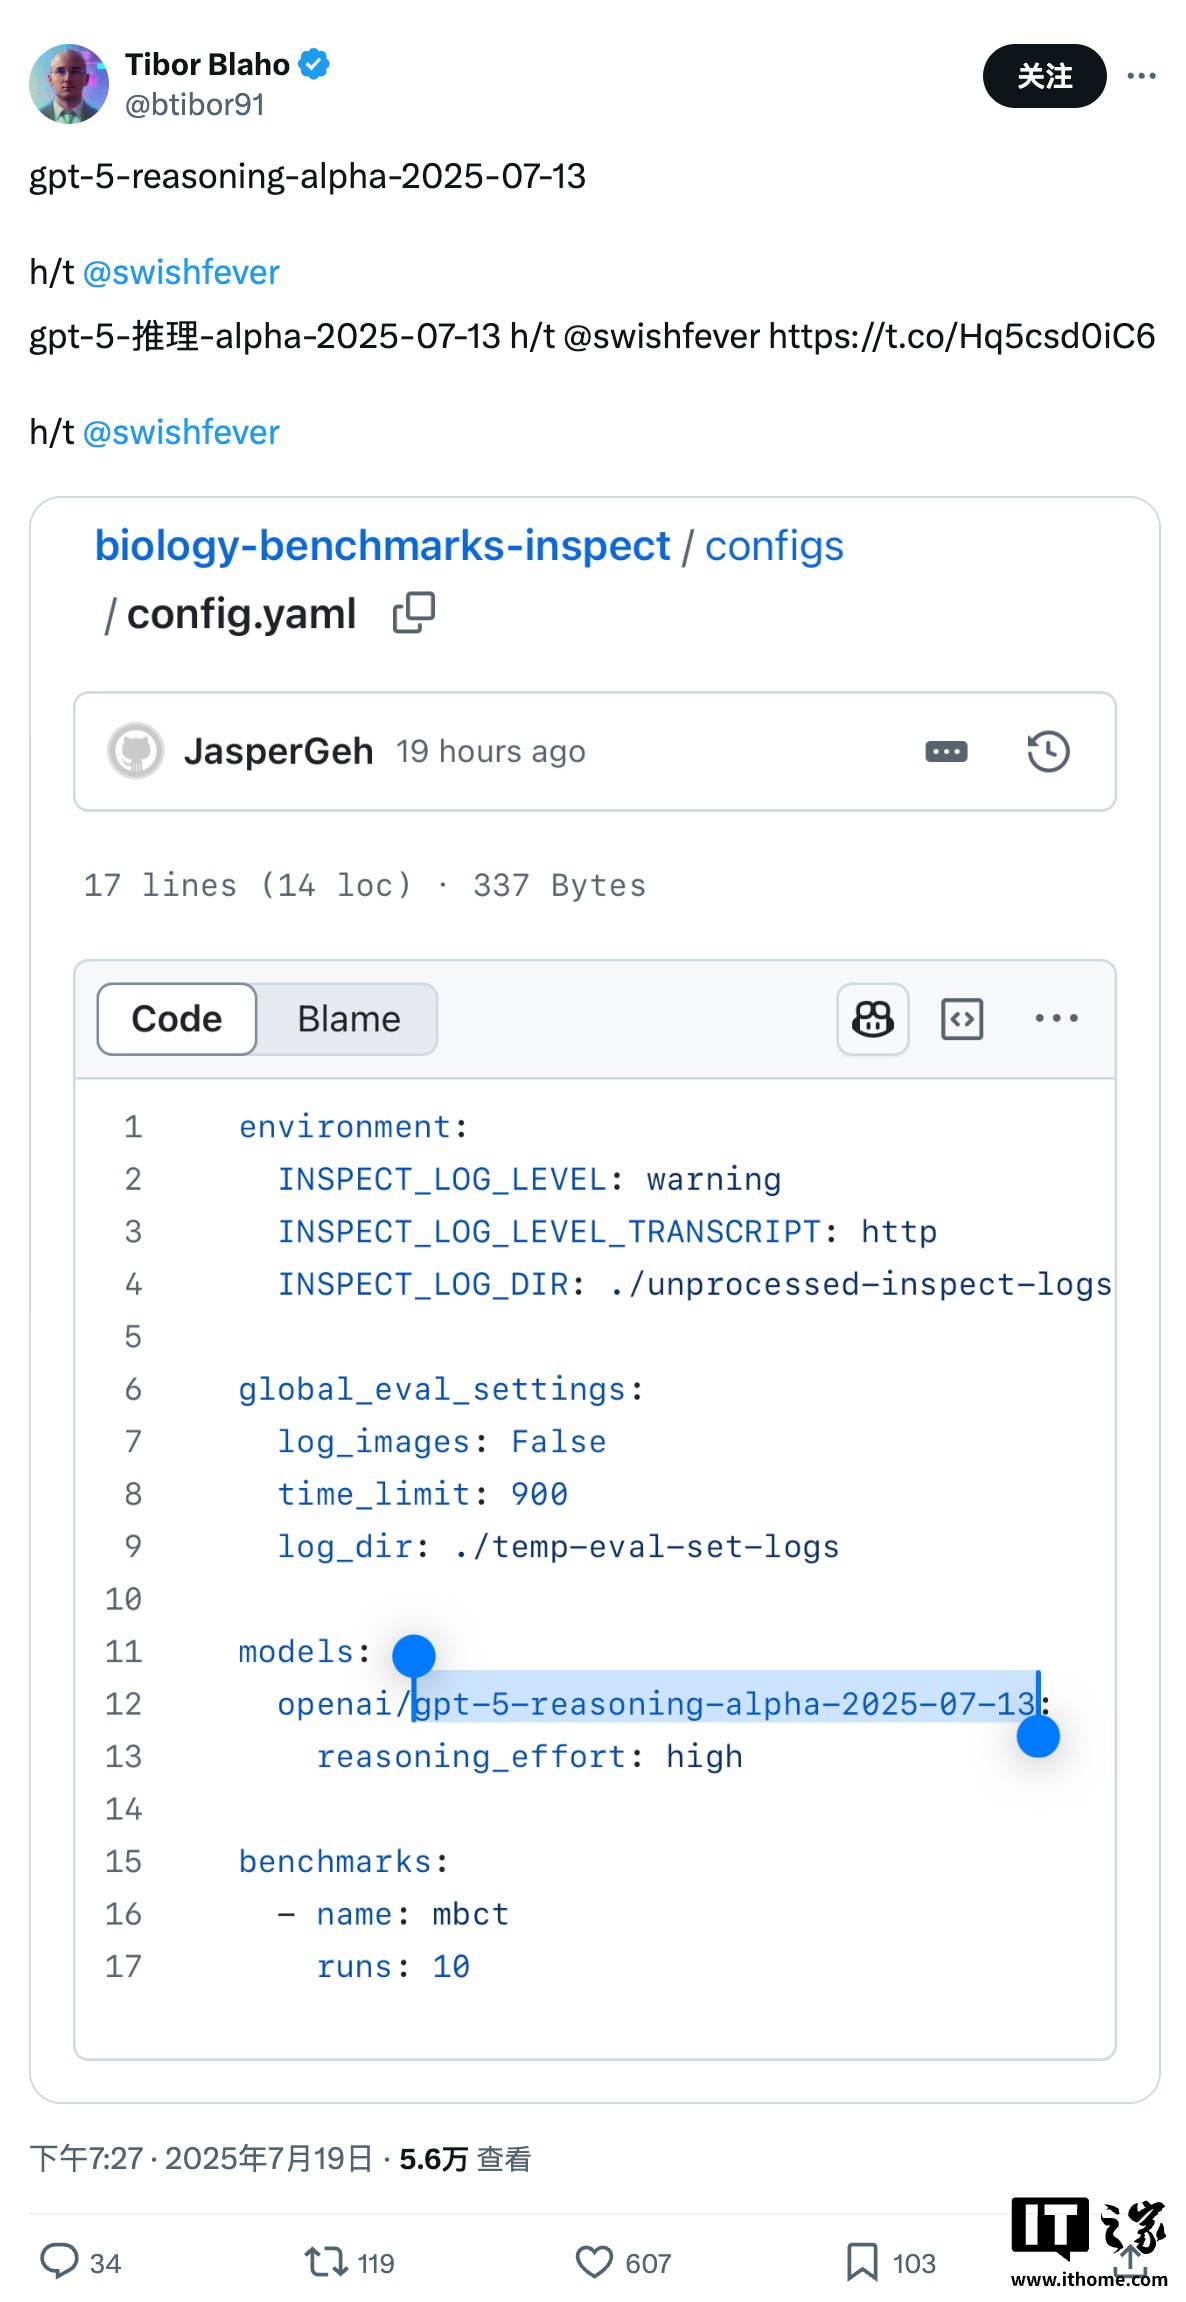Image resolution: width=1186 pixels, height=2302 pixels.
Task: Click the blue verified badge
Action: click(x=314, y=64)
